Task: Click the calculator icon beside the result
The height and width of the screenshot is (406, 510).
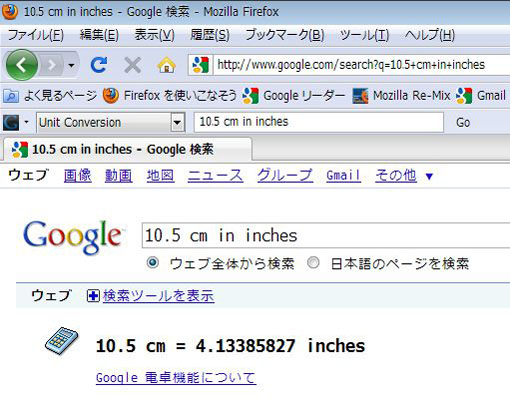Action: pyautogui.click(x=62, y=341)
